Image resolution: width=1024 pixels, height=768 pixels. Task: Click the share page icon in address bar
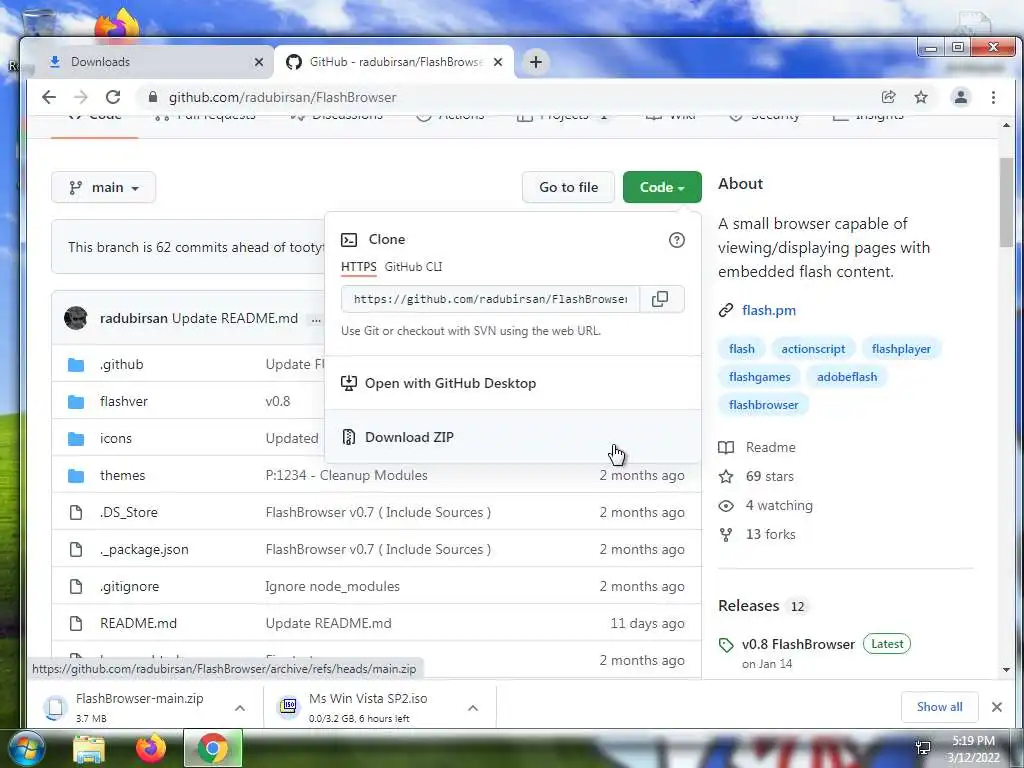(x=888, y=97)
